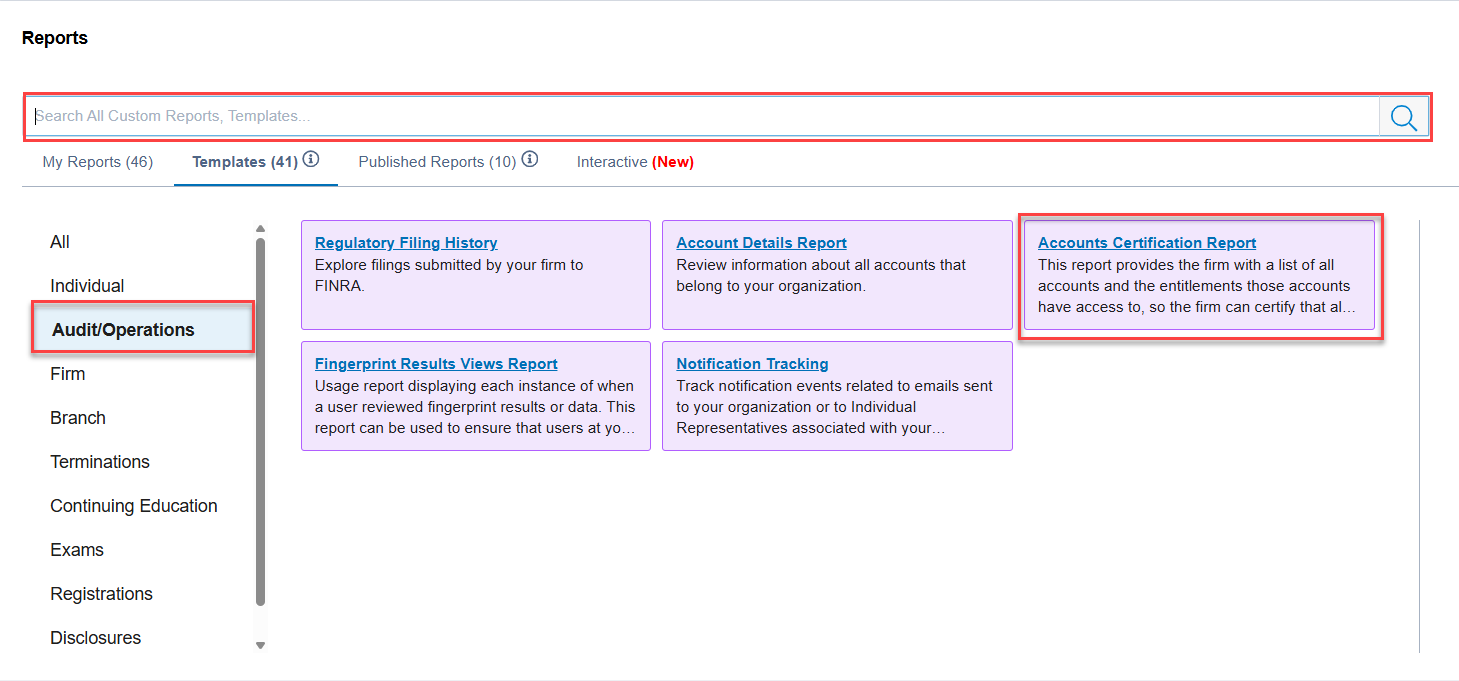Open info icon next to Templates tab
Screen dimensions: 1459x681
tap(311, 159)
